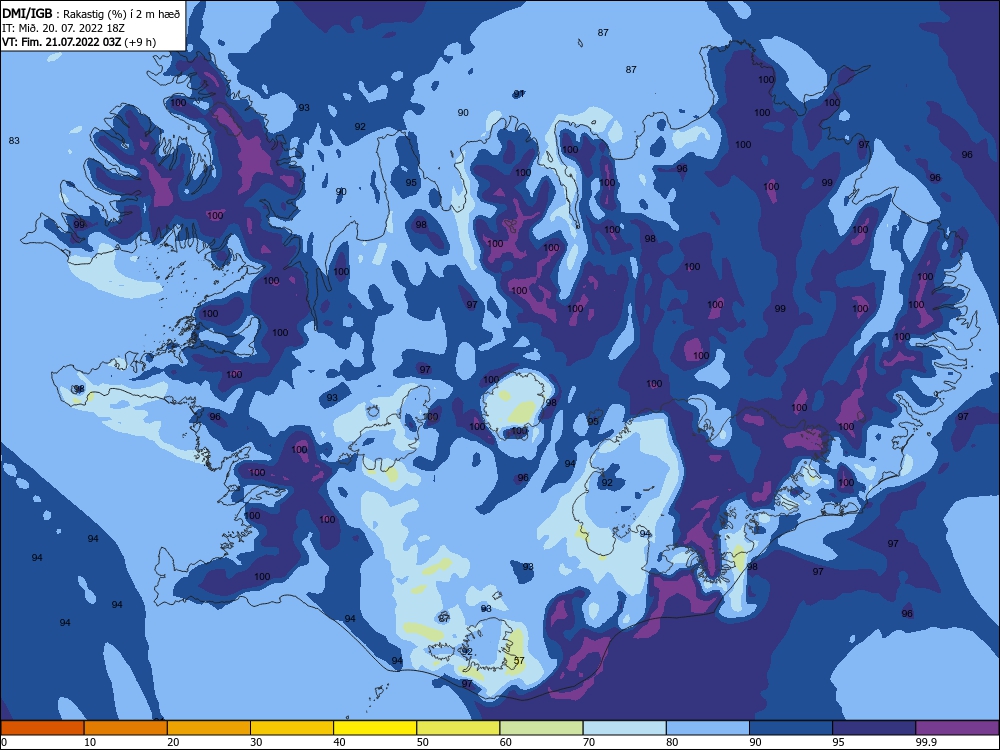Click the dark orange 0–10 legend swatch
Image resolution: width=1000 pixels, height=750 pixels.
point(42,728)
